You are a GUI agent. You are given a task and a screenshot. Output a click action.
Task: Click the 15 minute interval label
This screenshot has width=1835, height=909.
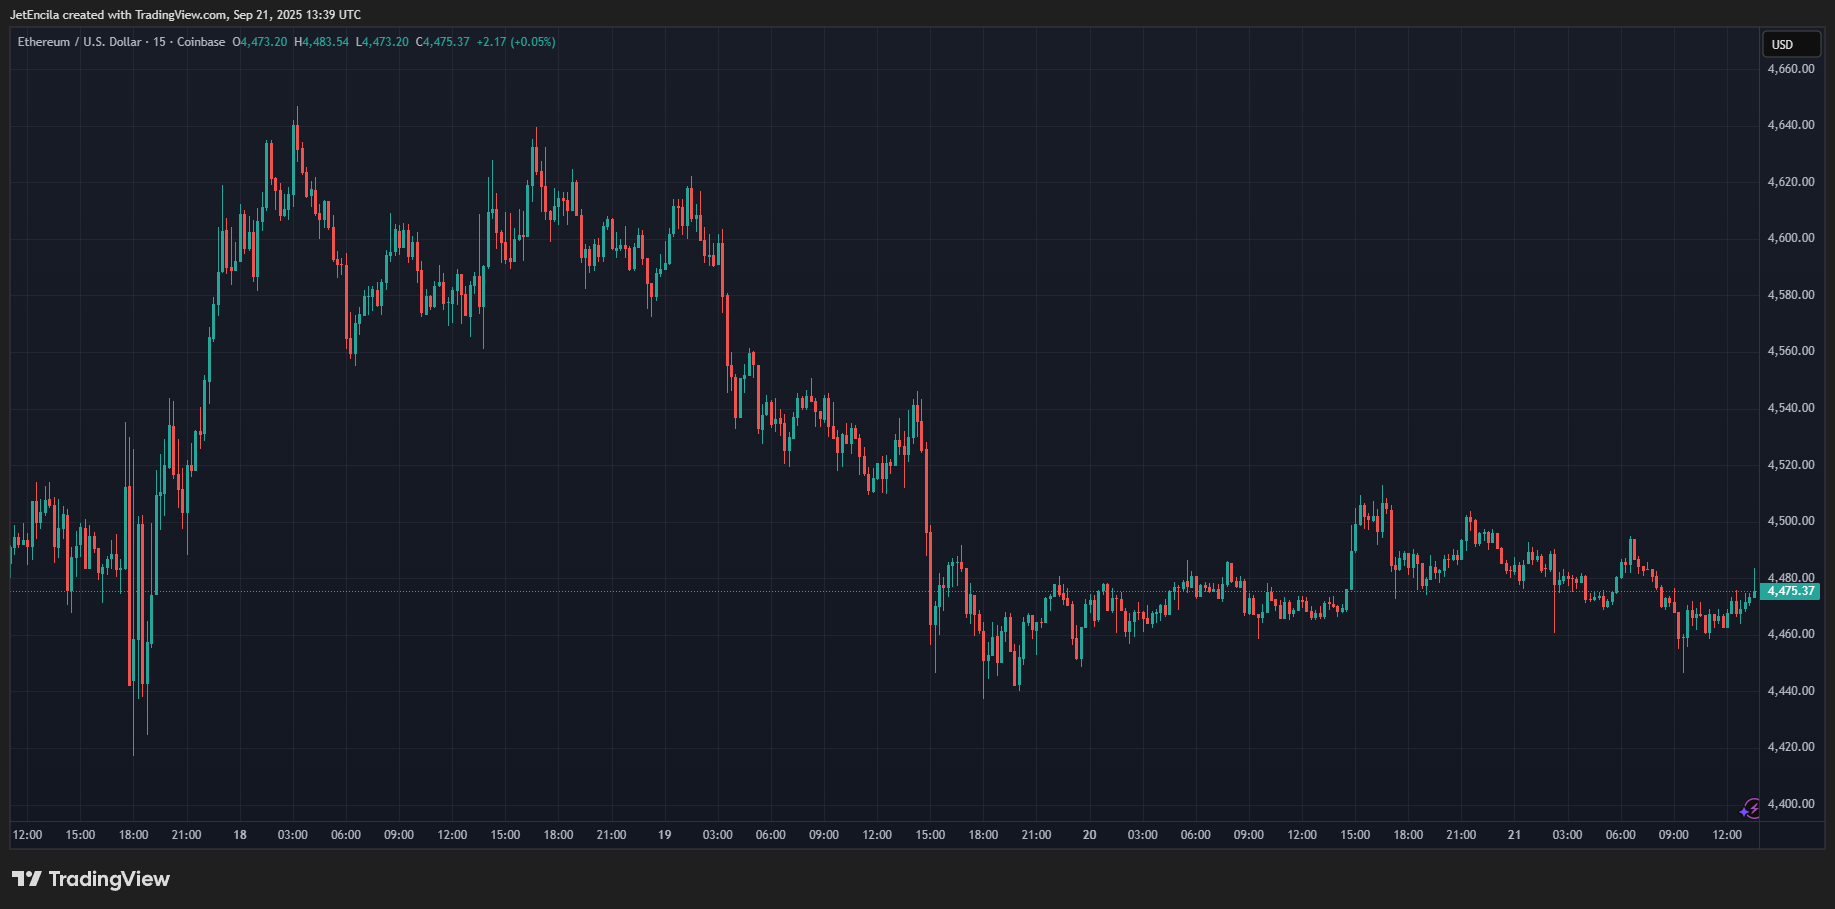point(159,42)
